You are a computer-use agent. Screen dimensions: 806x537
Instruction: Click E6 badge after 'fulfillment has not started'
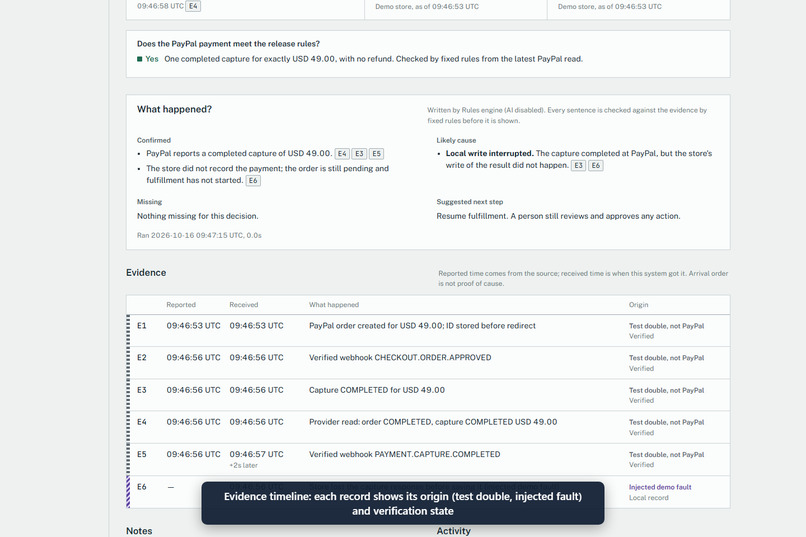253,180
